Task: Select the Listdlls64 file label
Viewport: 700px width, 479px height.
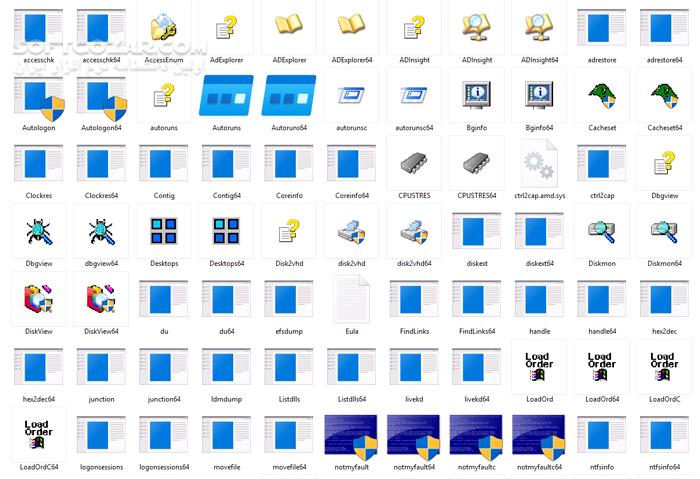Action: 351,399
